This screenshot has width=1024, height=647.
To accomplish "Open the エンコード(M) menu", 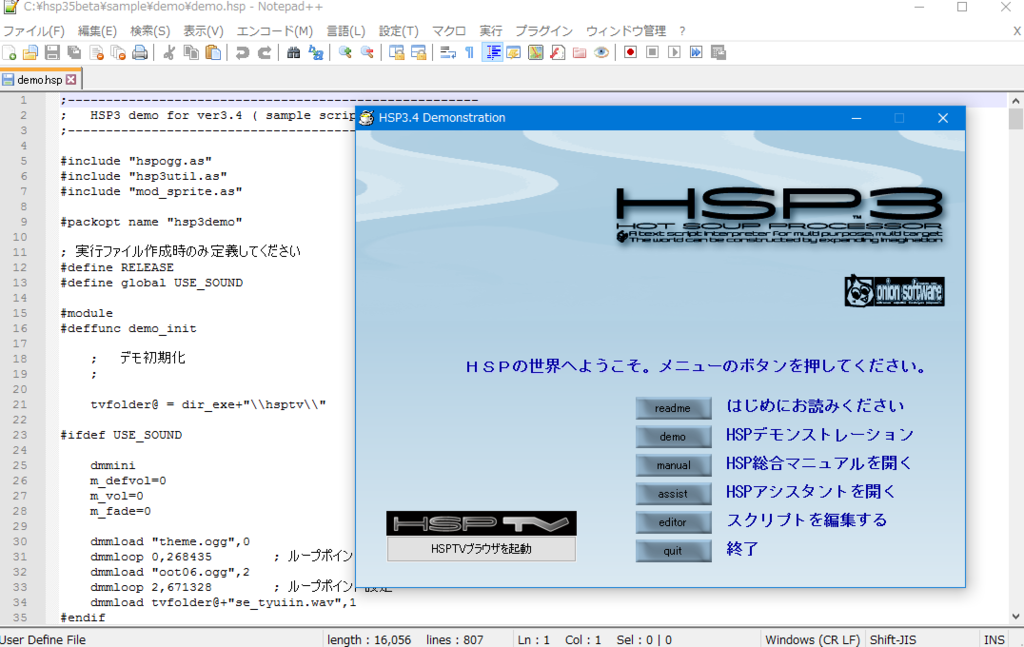I will pos(274,31).
